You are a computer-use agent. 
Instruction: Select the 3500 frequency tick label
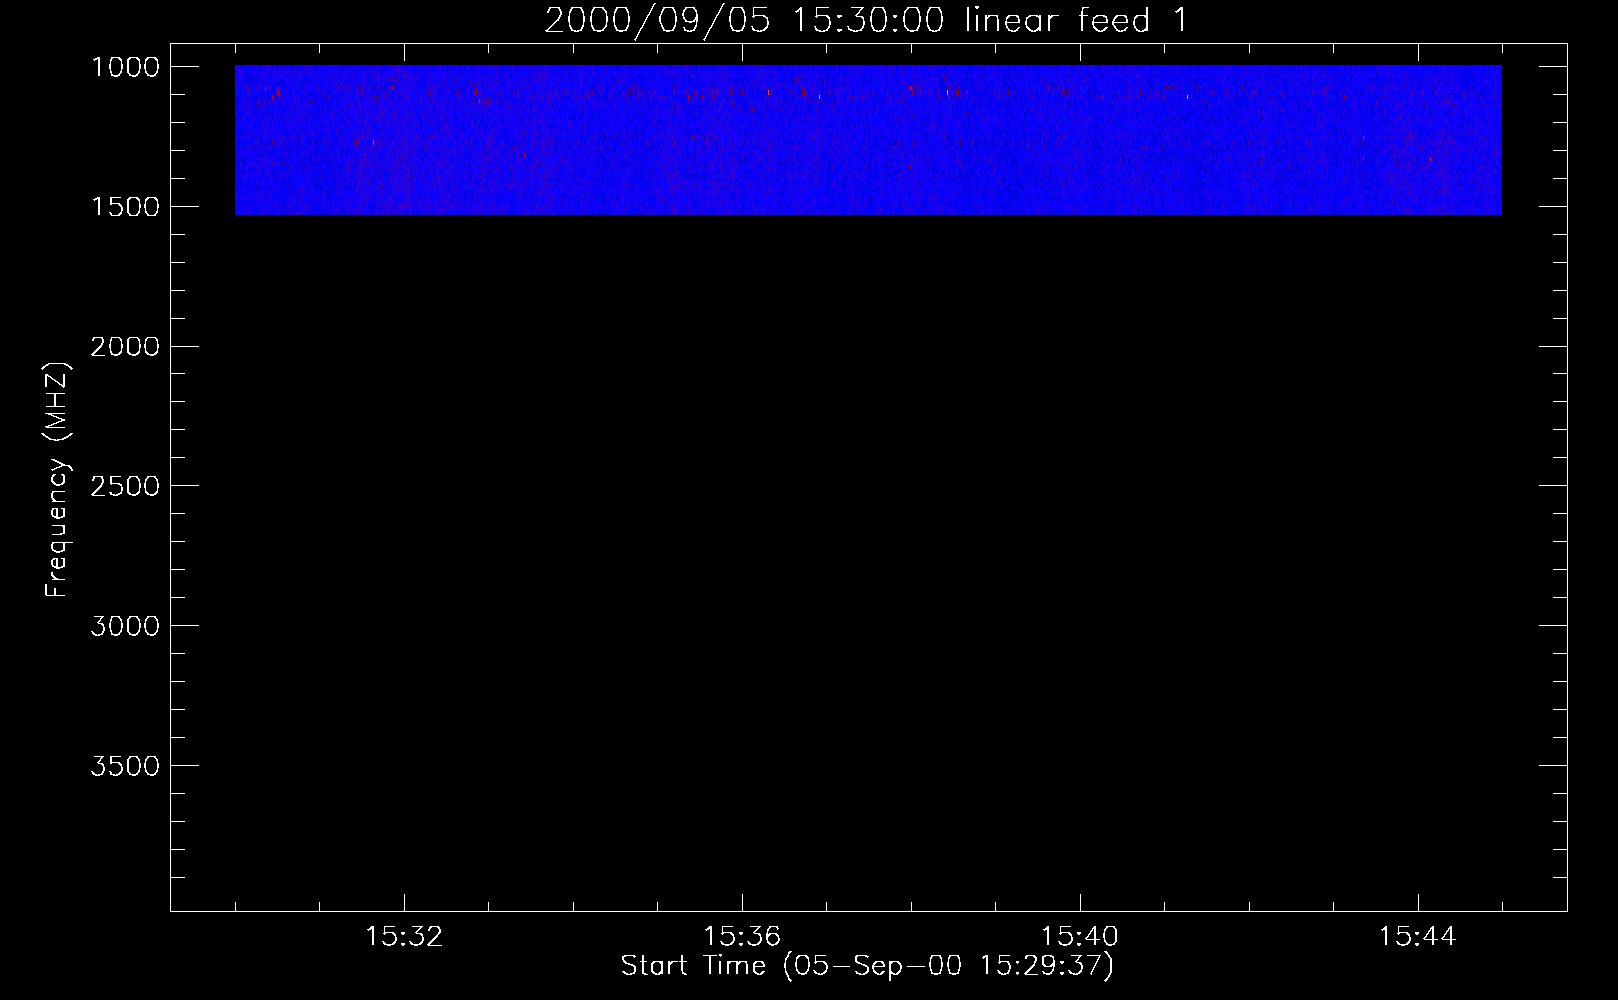pyautogui.click(x=125, y=766)
